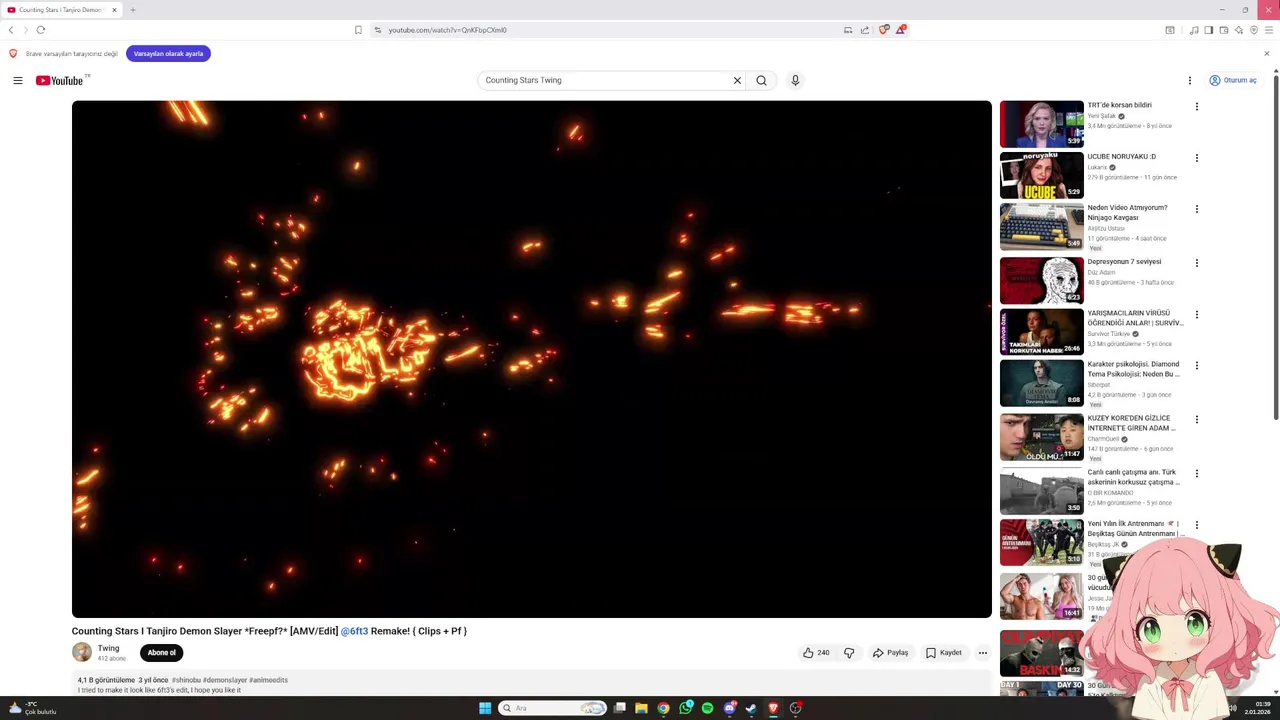The height and width of the screenshot is (720, 1280).
Task: Run the search with the magnifier button
Action: coord(761,80)
